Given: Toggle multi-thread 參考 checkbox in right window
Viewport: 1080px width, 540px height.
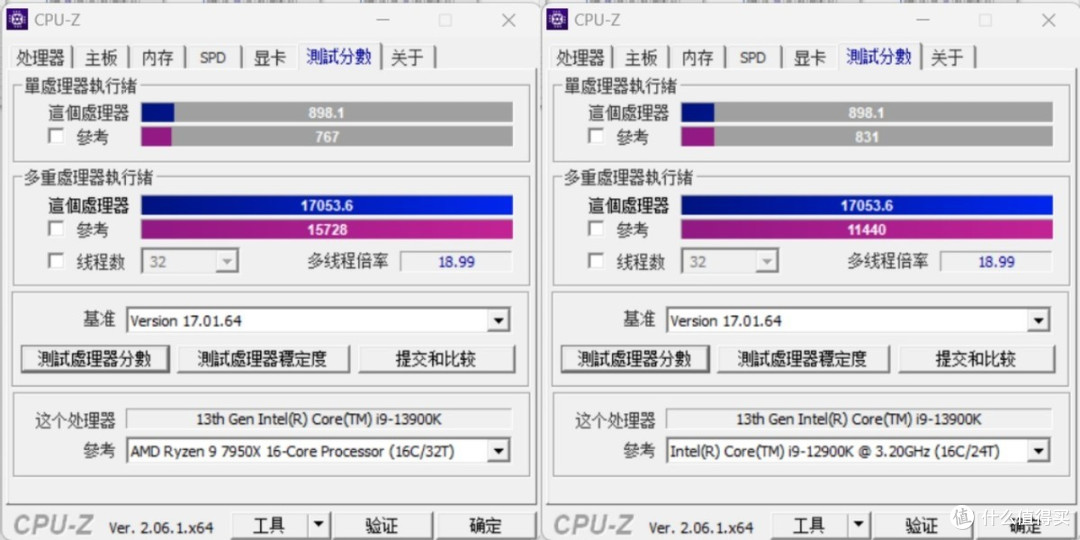Looking at the screenshot, I should point(596,229).
